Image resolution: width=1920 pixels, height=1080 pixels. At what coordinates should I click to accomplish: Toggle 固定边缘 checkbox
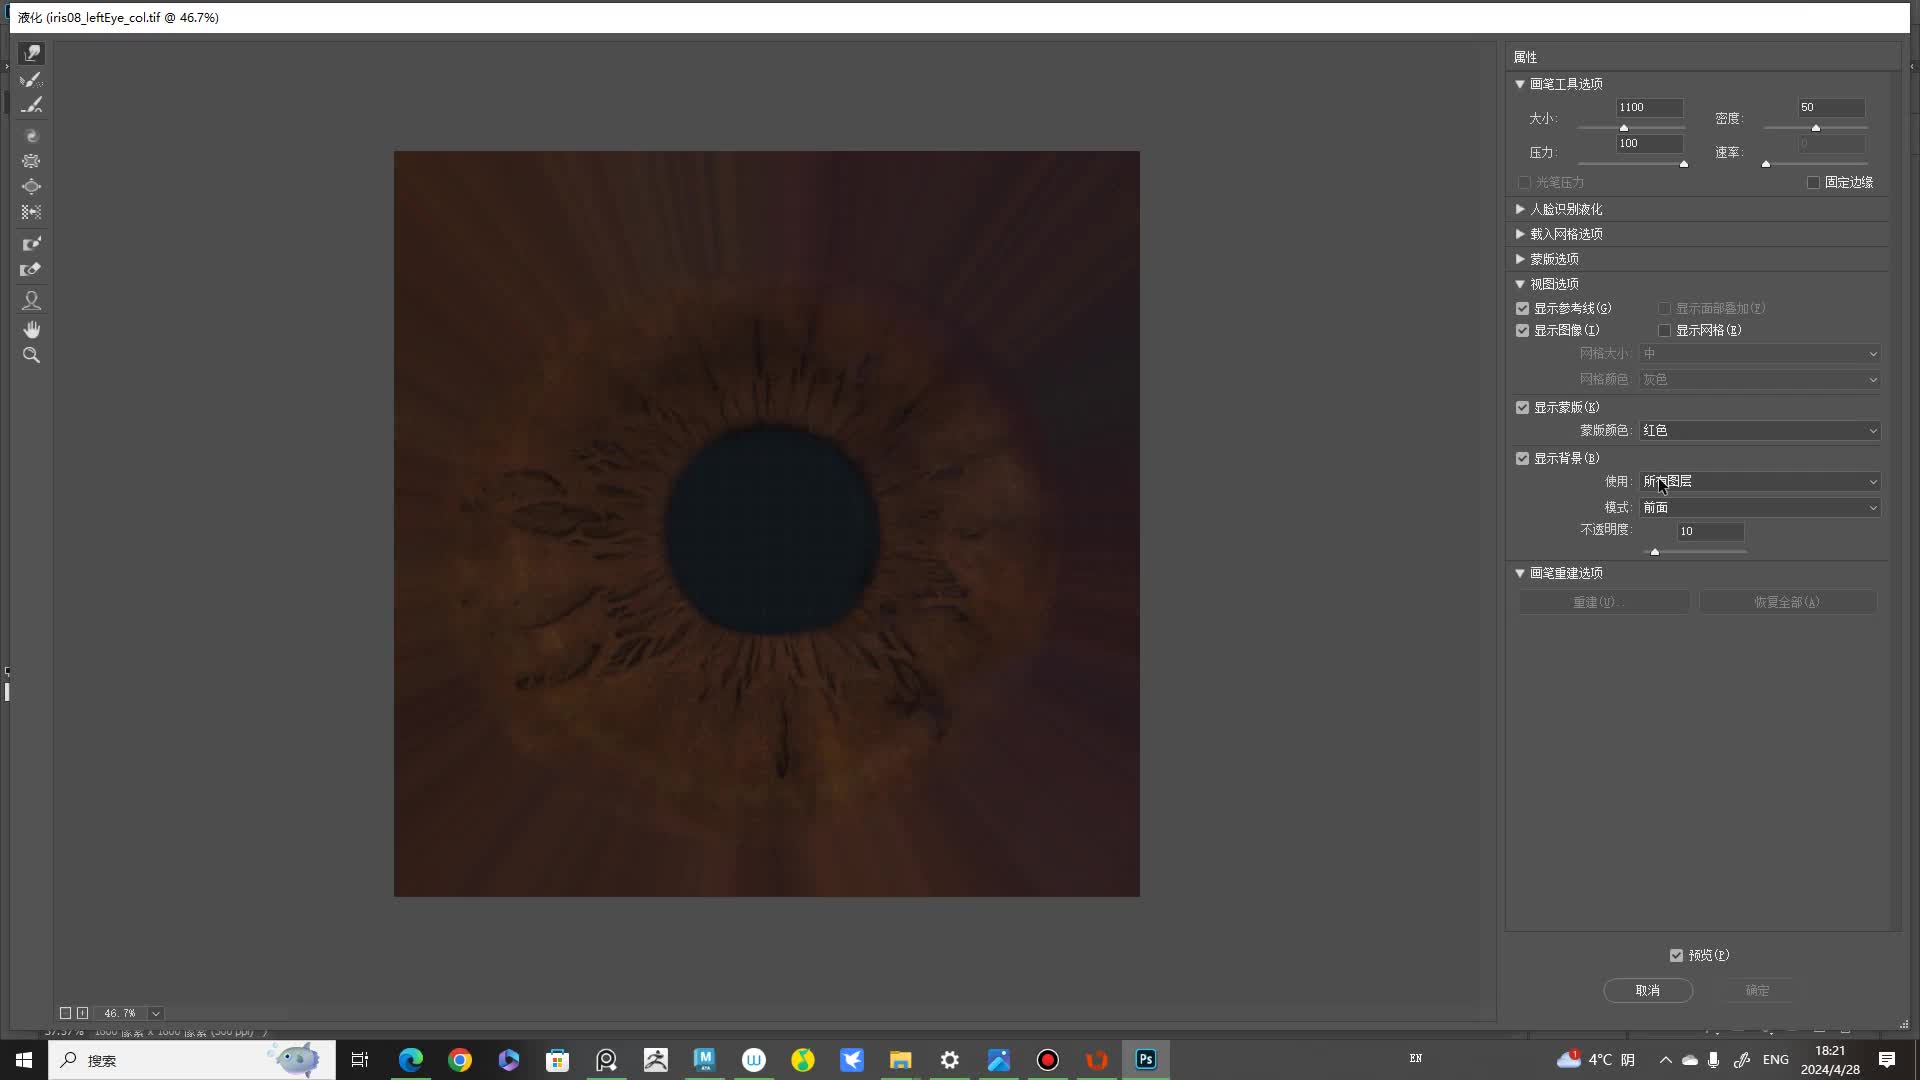click(1813, 183)
